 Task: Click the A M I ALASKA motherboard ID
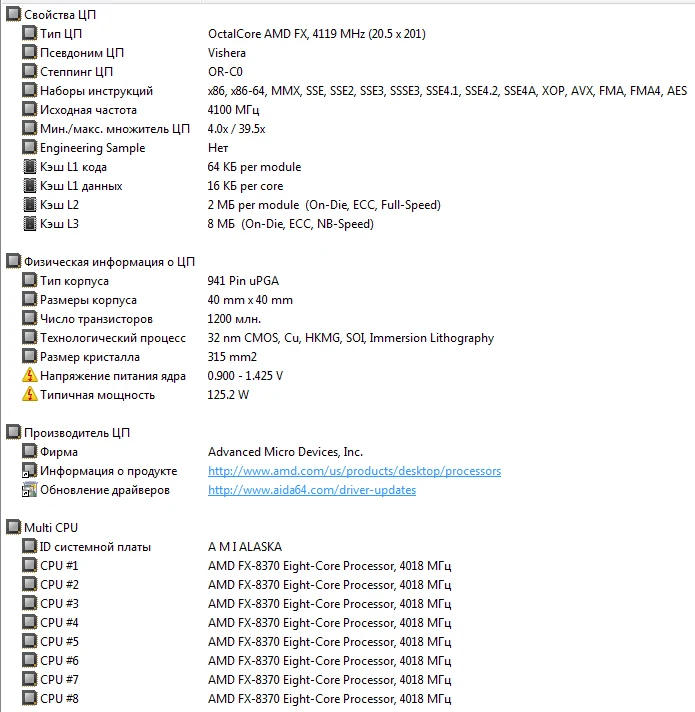[245, 547]
